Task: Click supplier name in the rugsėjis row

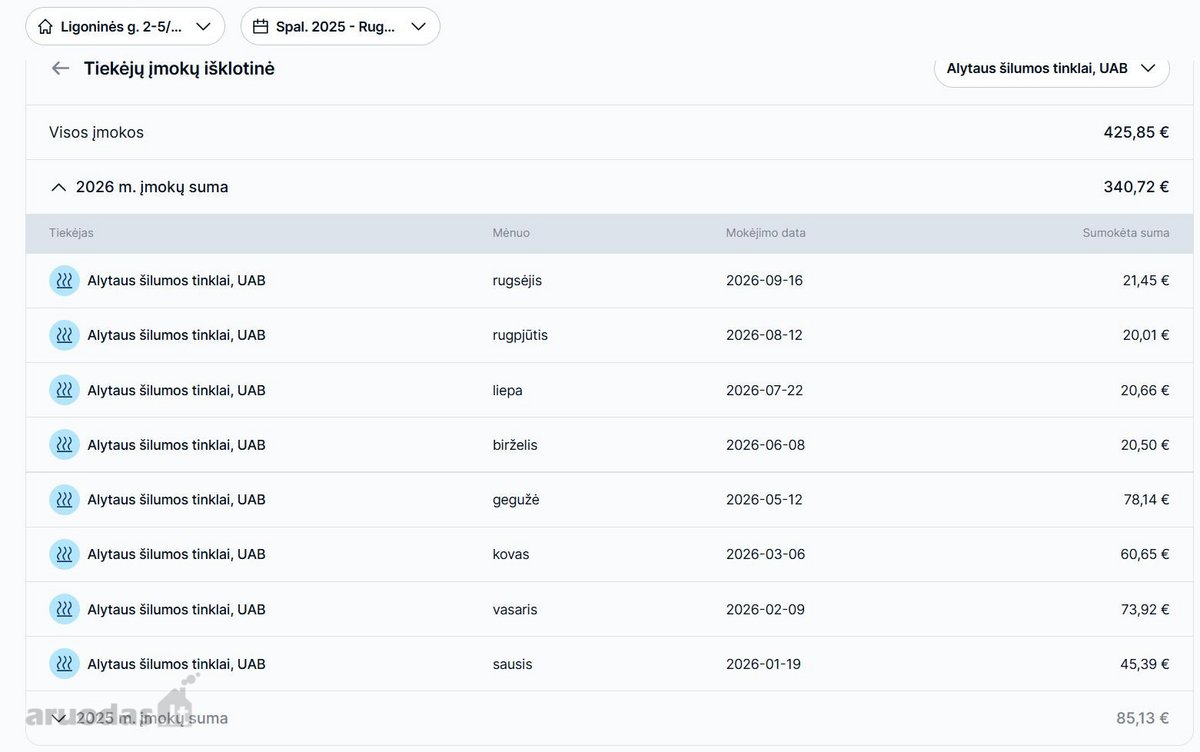Action: [x=176, y=281]
